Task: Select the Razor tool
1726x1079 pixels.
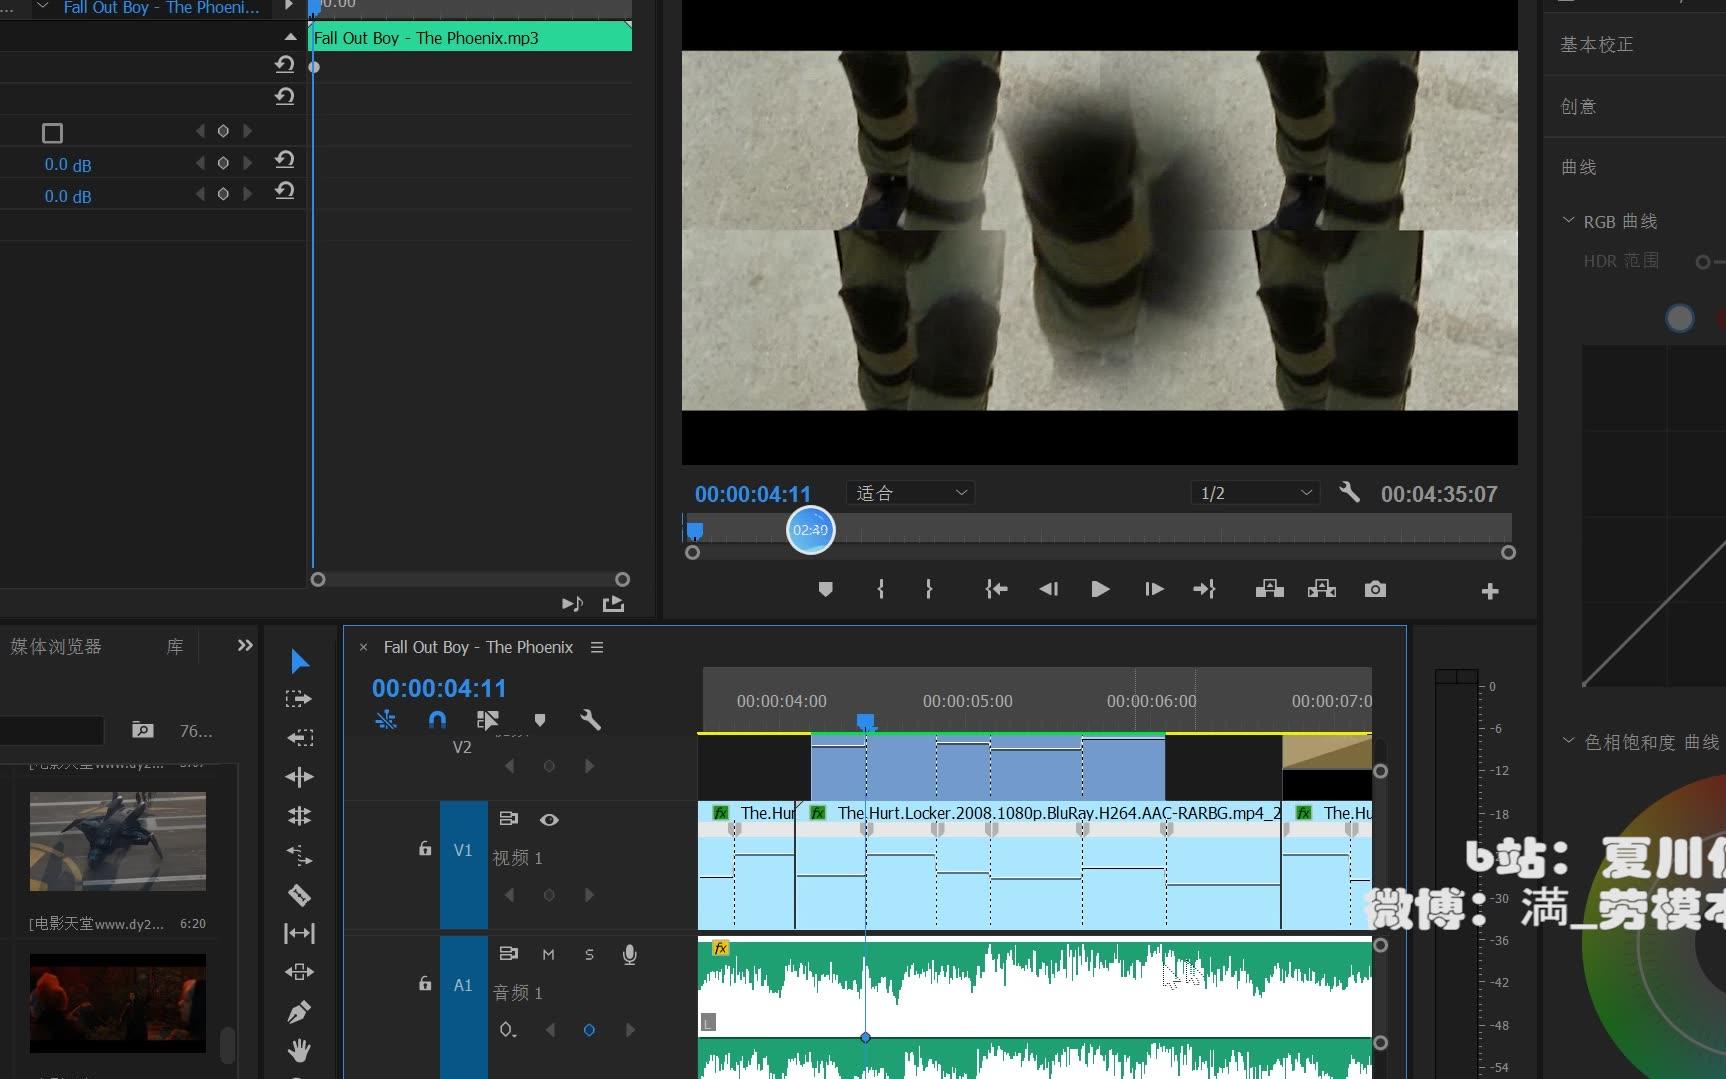Action: coord(299,895)
